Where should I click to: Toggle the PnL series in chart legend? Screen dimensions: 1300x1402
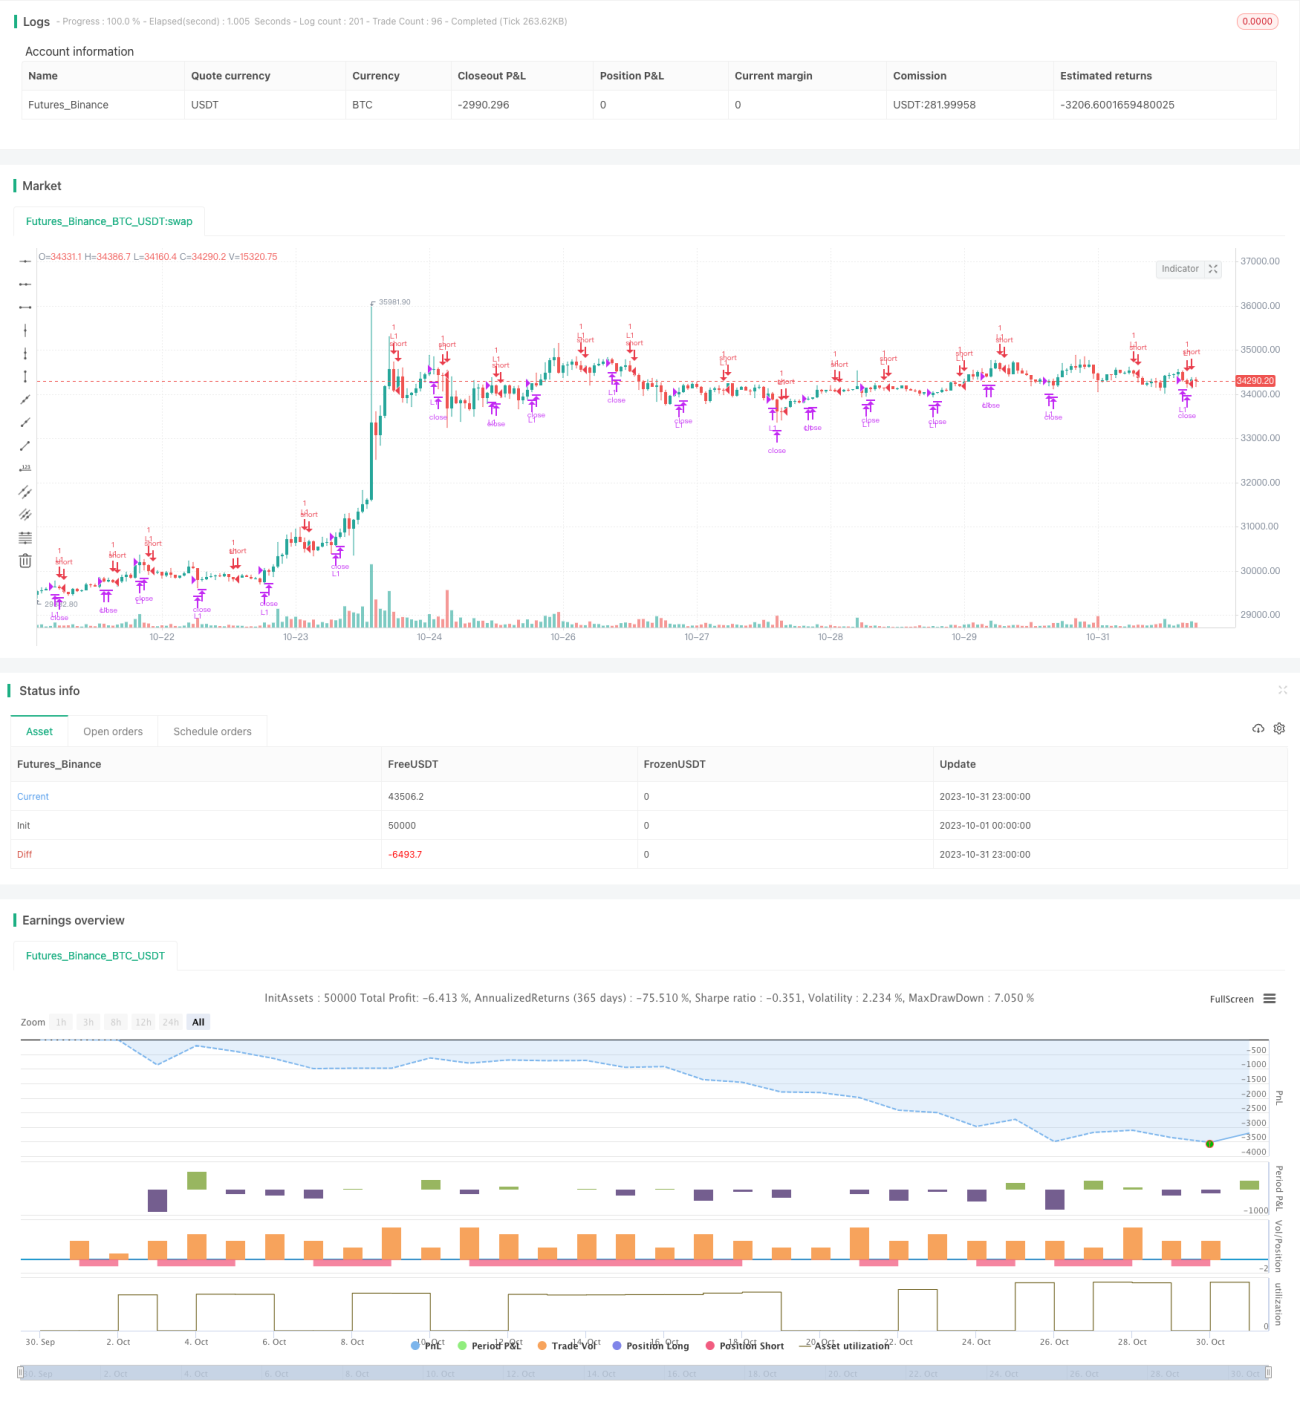point(426,1346)
